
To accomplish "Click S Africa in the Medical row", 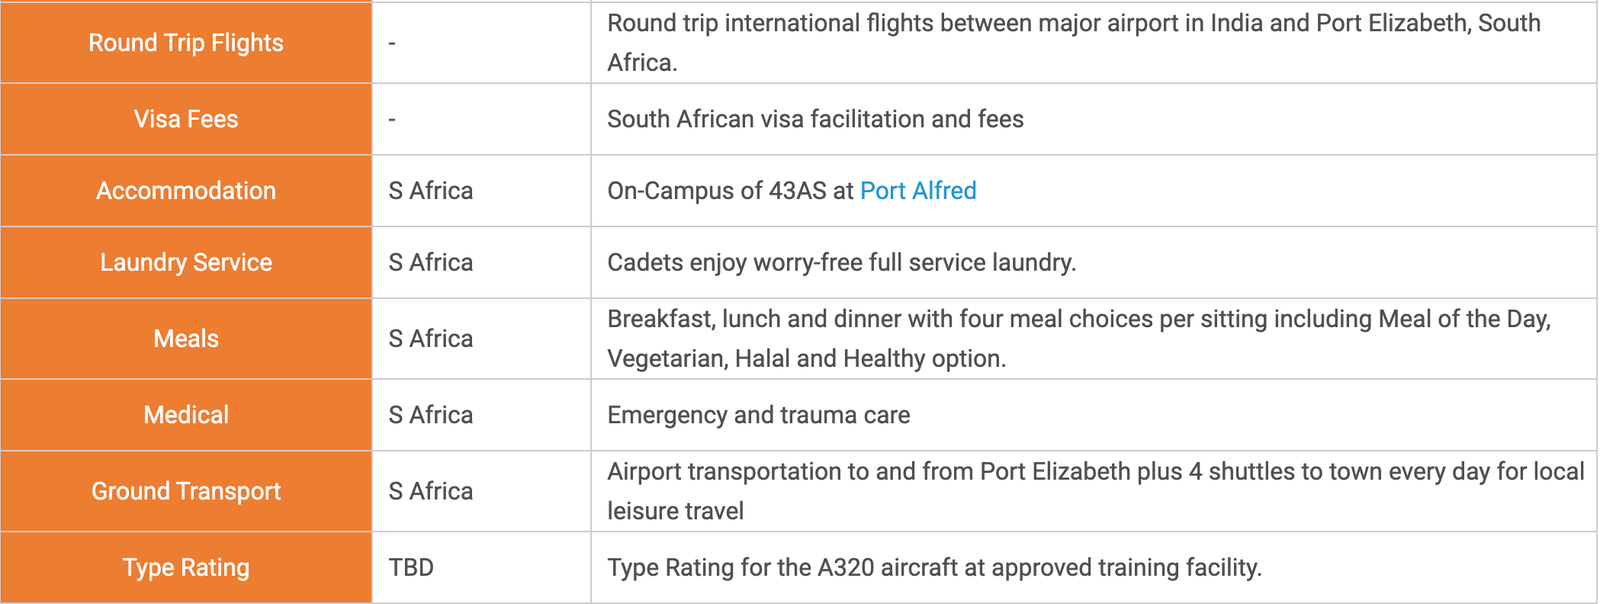I will click(x=431, y=415).
